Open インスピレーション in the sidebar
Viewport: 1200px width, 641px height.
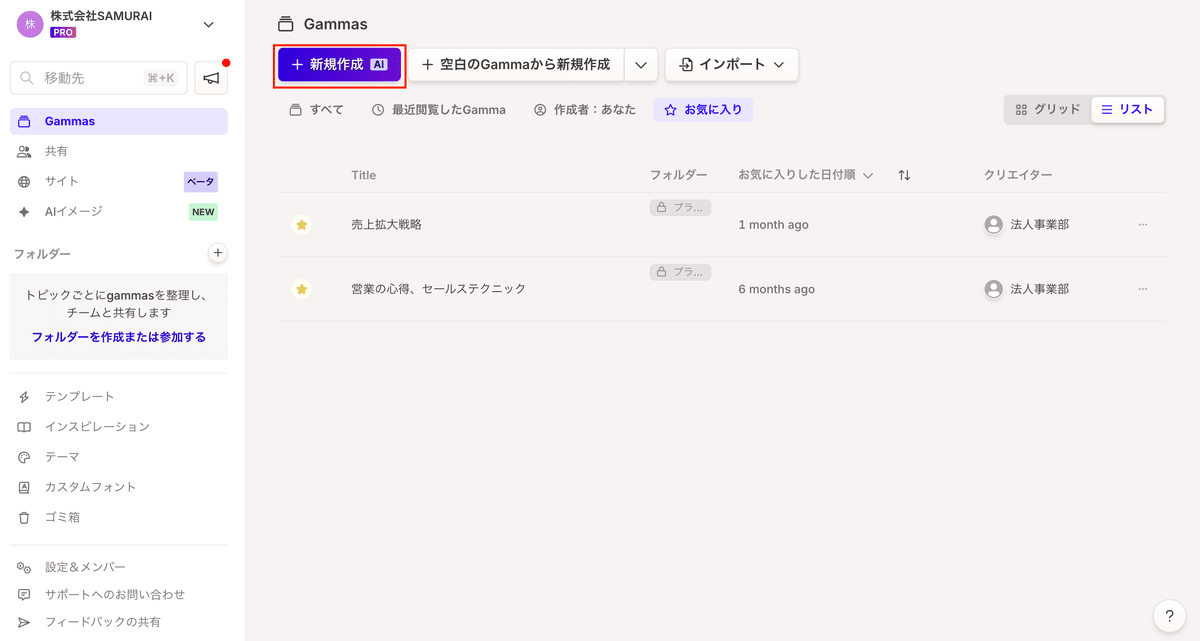point(119,426)
